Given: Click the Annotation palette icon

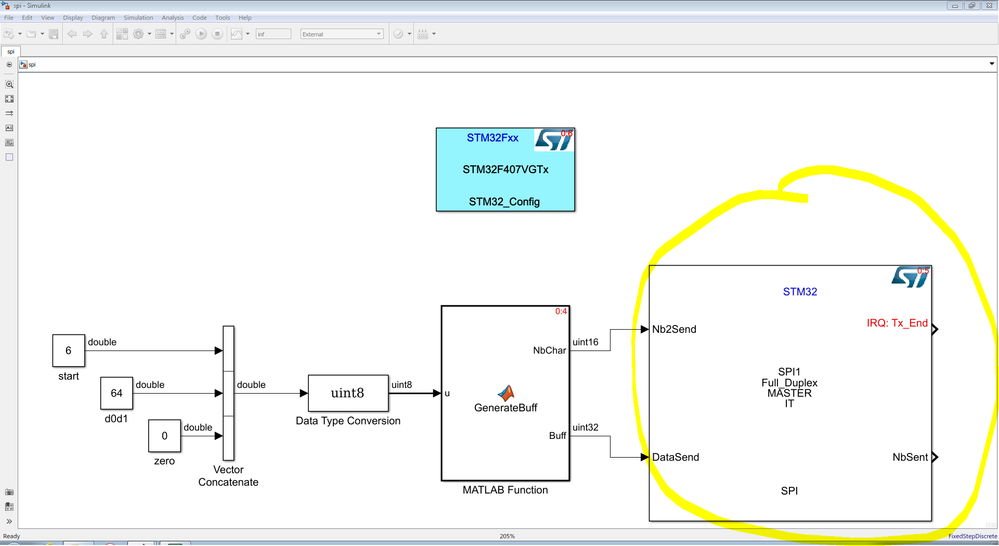Looking at the screenshot, I should 9,128.
